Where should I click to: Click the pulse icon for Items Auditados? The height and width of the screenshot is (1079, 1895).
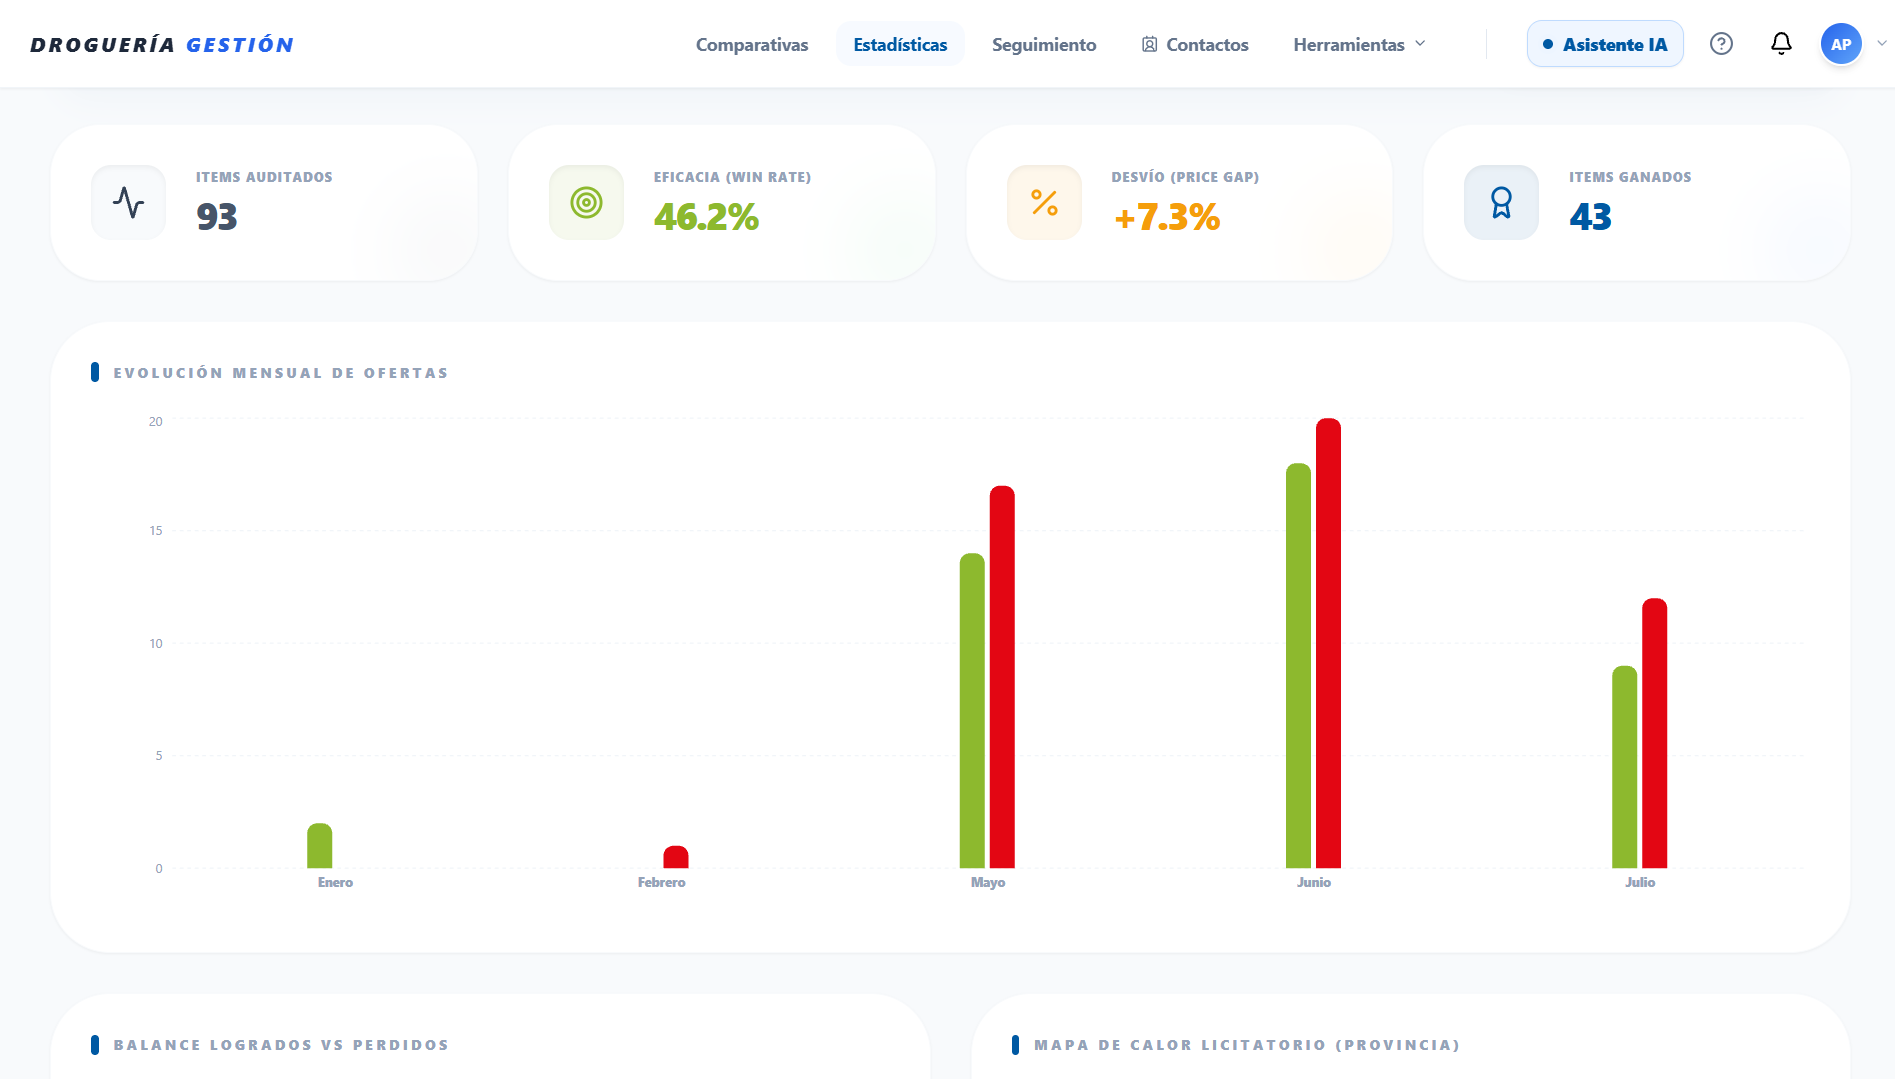click(x=129, y=202)
